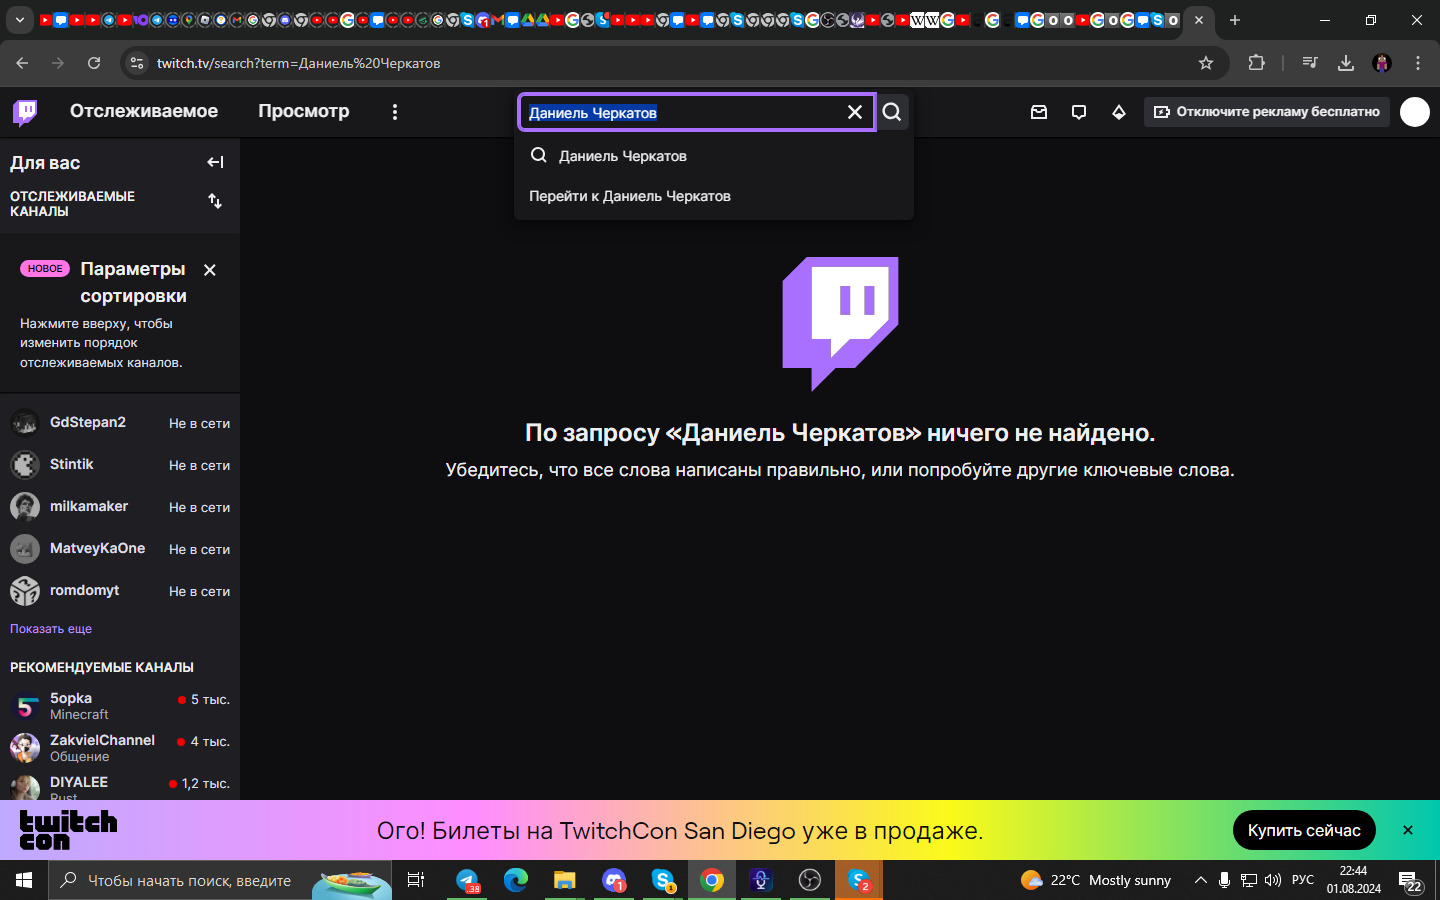Open Chrome downloads icon

tap(1346, 63)
